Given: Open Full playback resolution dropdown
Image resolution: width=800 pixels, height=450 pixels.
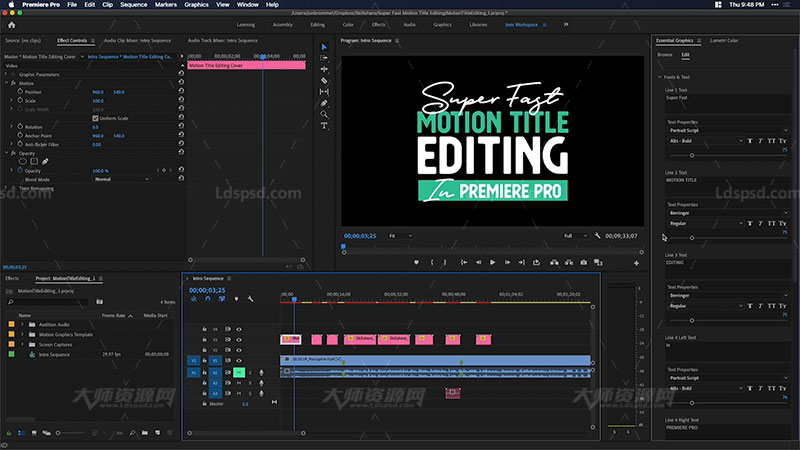Looking at the screenshot, I should 575,236.
